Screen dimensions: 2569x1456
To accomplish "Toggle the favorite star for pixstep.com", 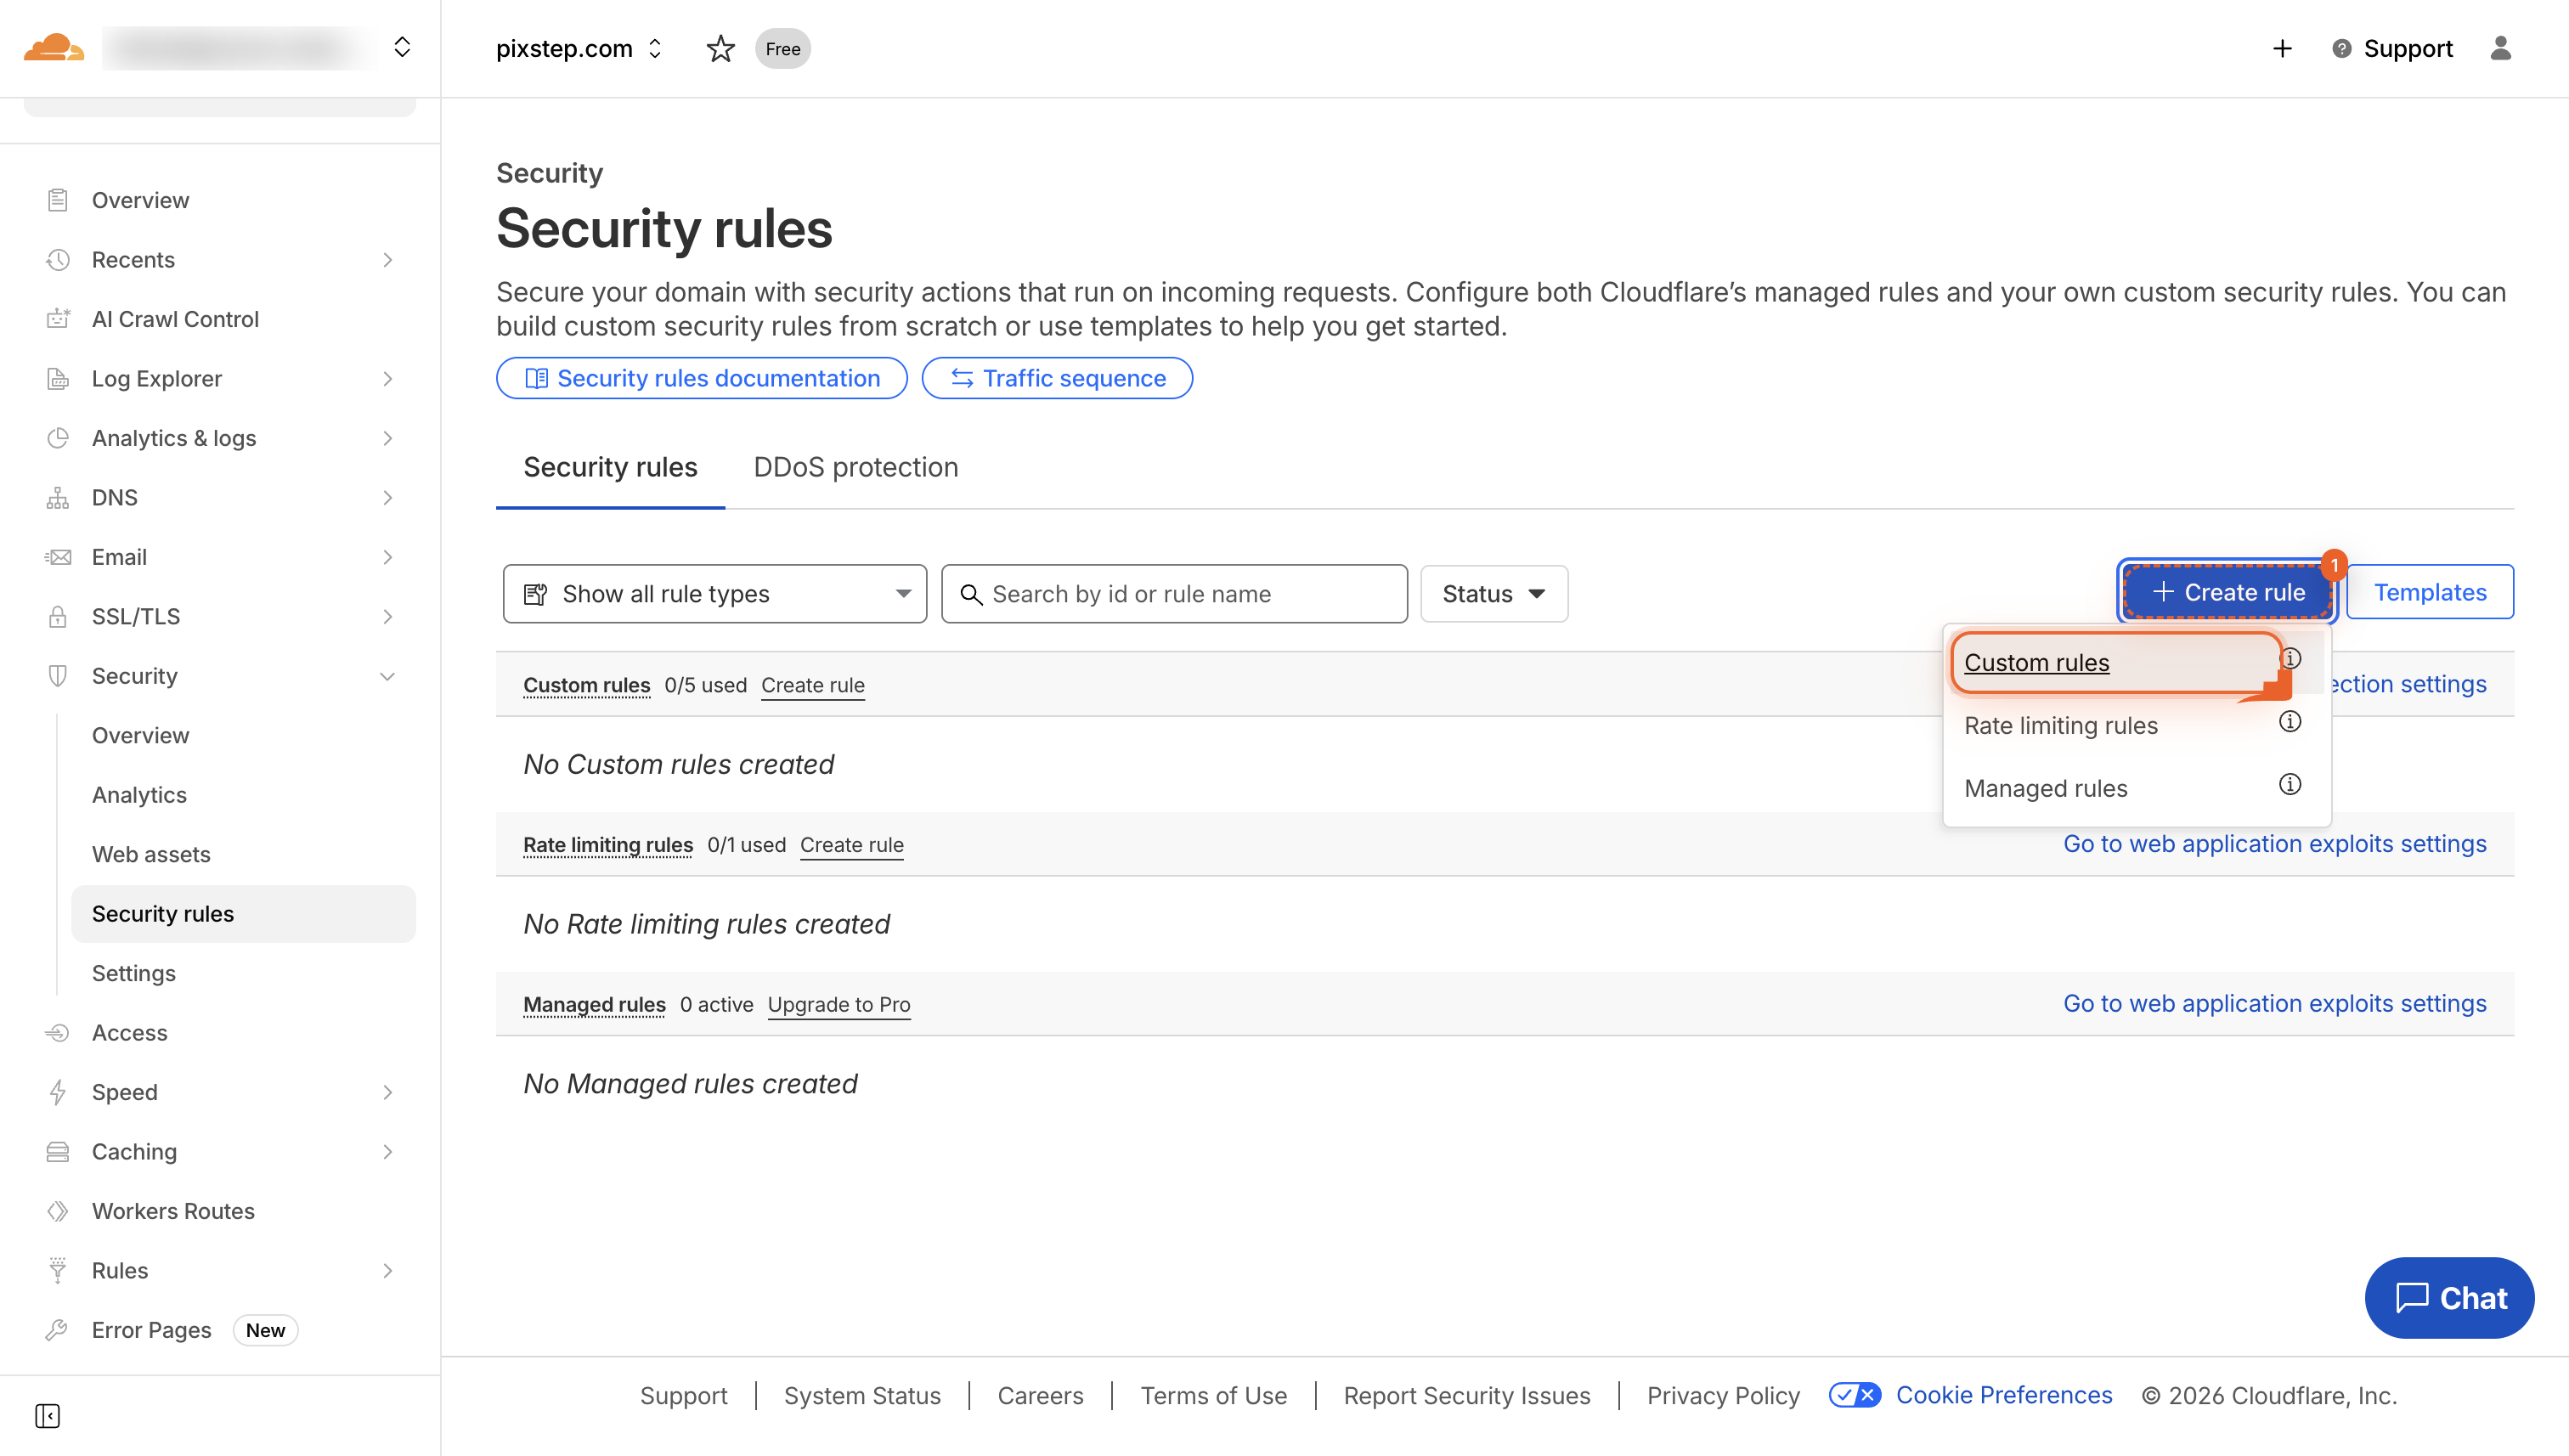I will click(x=720, y=48).
